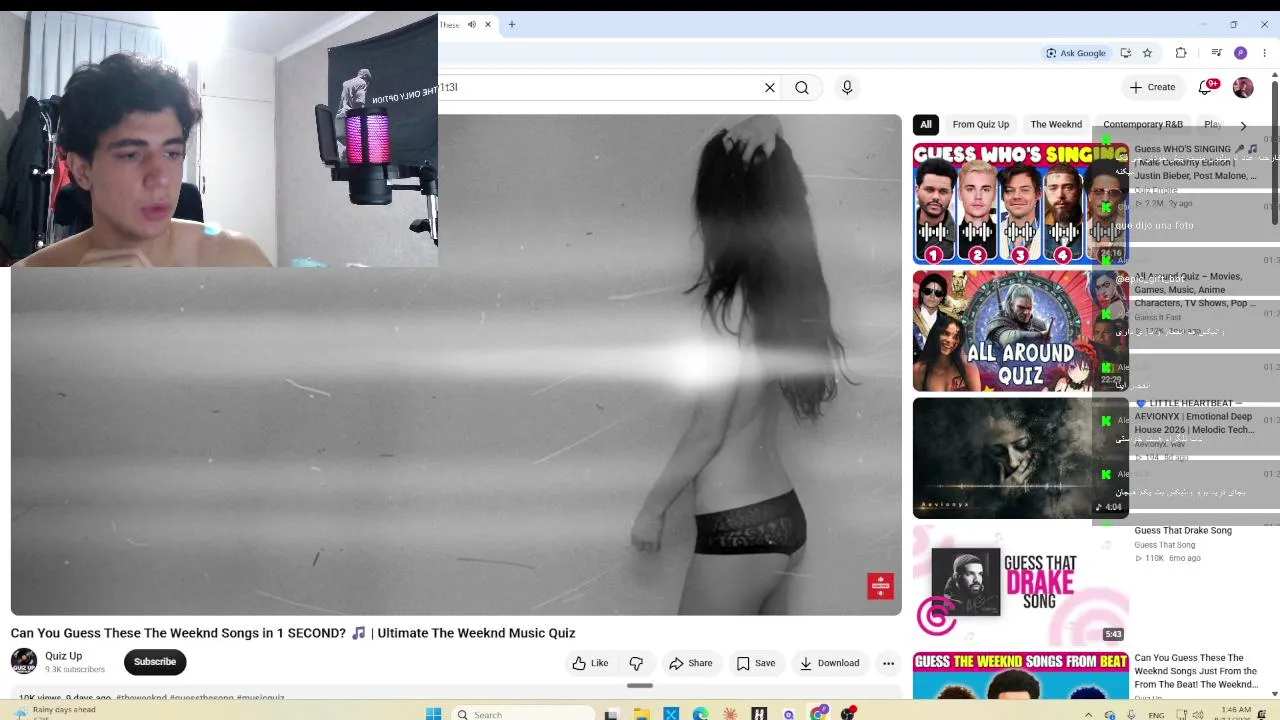Open File Explorer from the taskbar
1280x720 pixels.
642,714
